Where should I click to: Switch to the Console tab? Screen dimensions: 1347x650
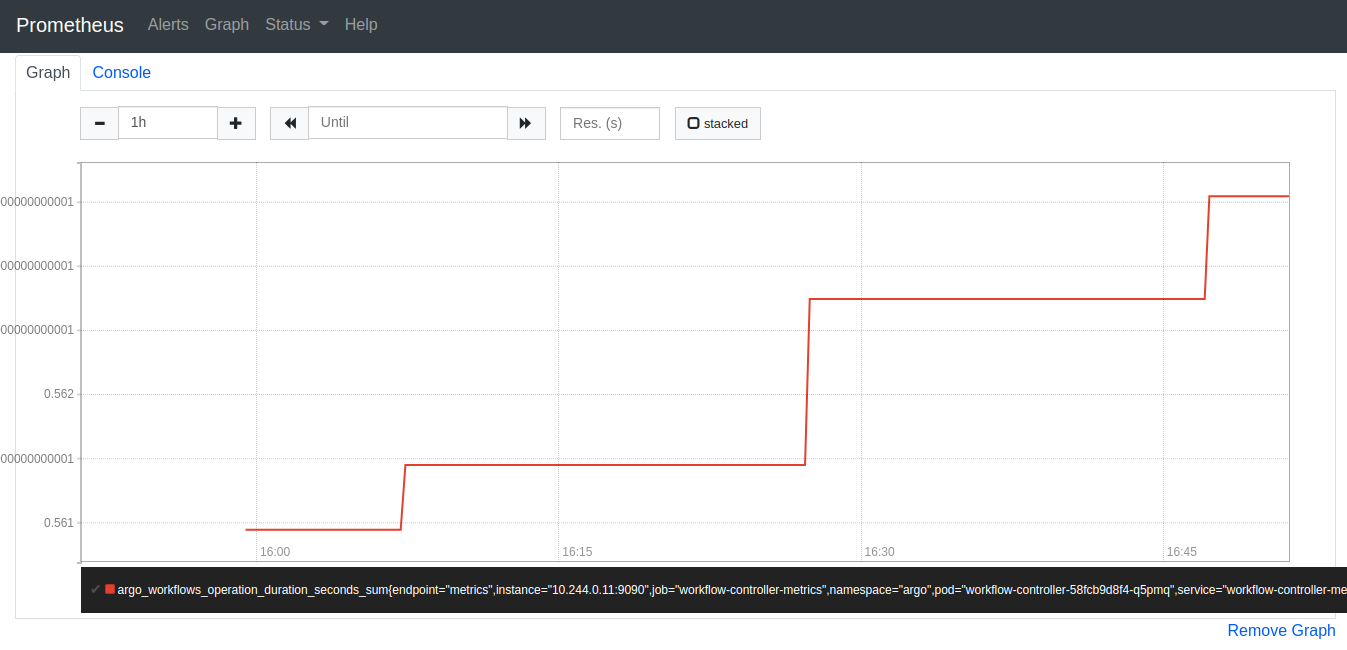click(x=121, y=72)
